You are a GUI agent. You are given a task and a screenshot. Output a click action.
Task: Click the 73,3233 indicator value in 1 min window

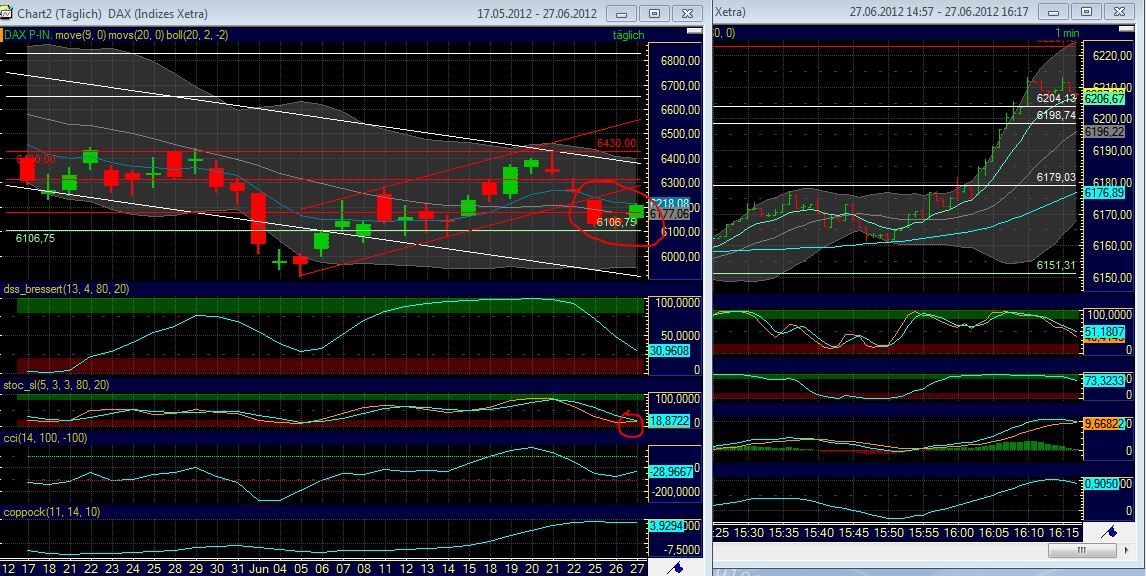click(x=1103, y=382)
